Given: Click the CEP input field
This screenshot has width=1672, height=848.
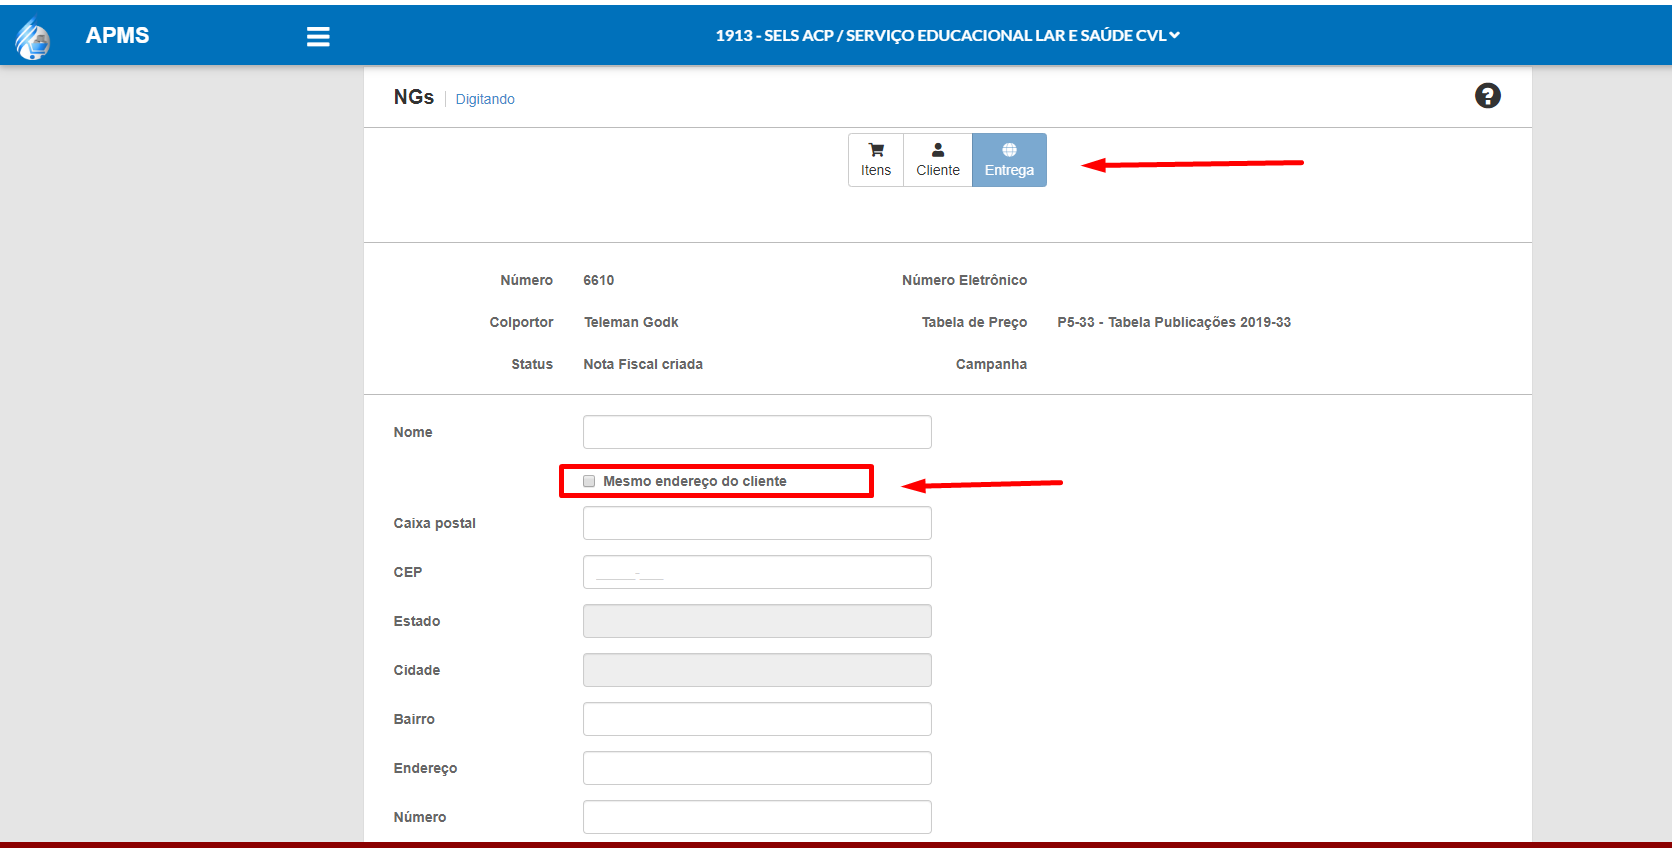Looking at the screenshot, I should (757, 572).
